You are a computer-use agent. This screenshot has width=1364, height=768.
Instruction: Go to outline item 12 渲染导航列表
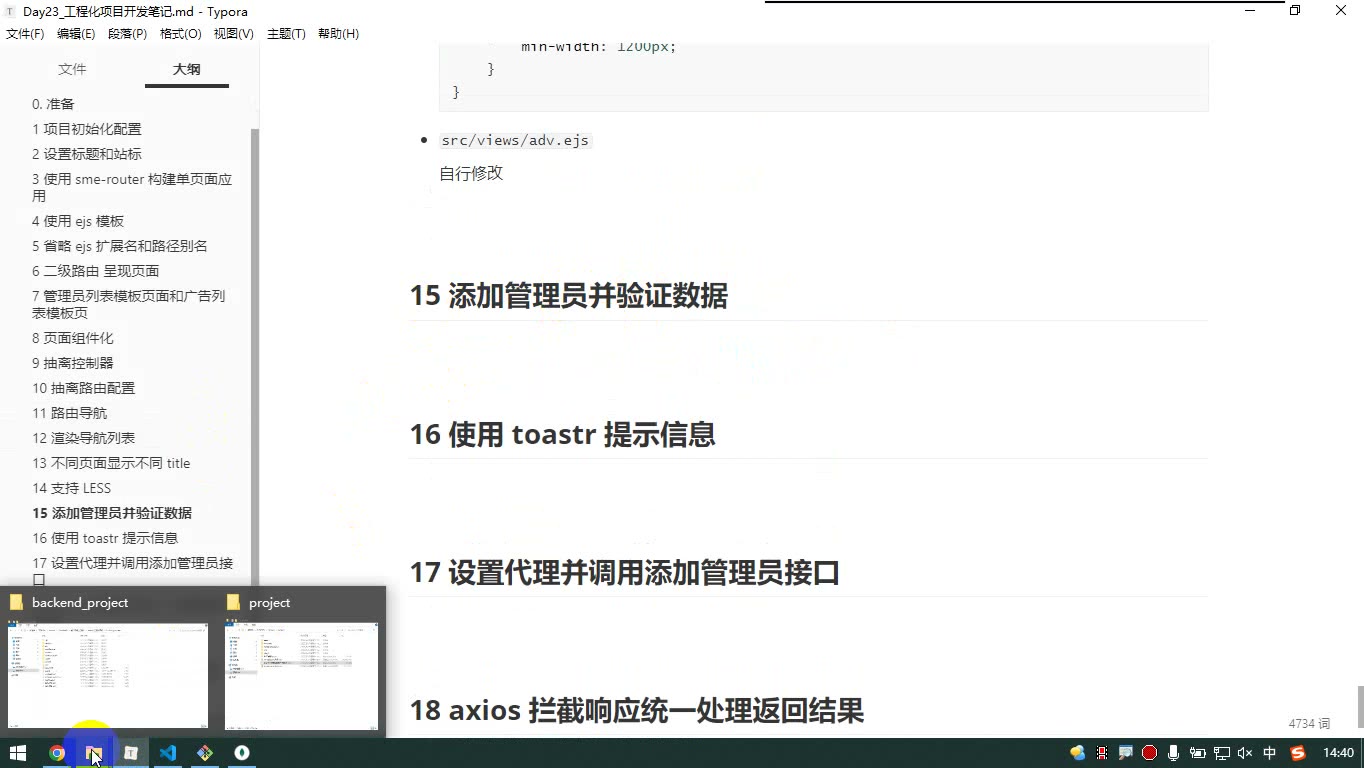[83, 438]
